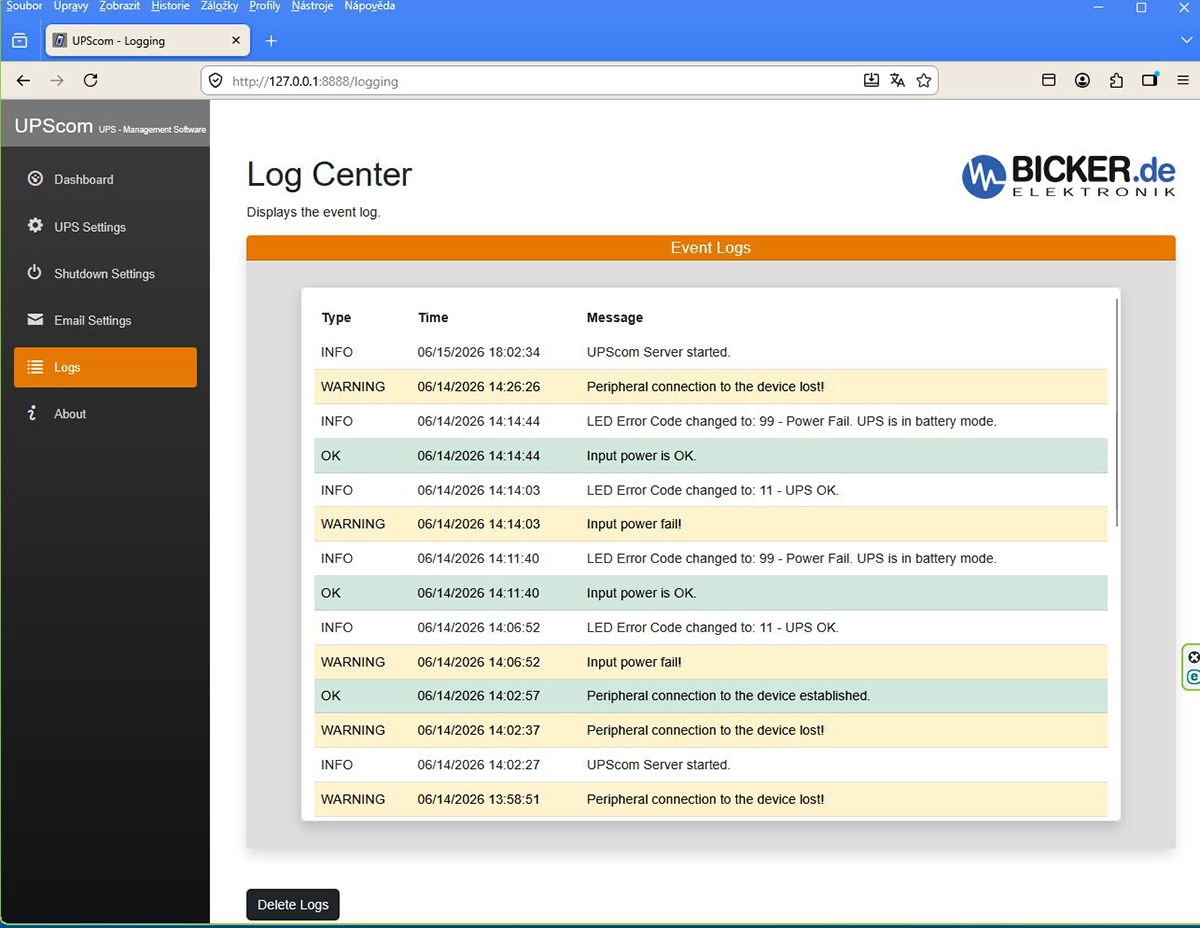This screenshot has height=928, width=1200.
Task: Close the UPScom - Logging tab
Action: (x=237, y=41)
